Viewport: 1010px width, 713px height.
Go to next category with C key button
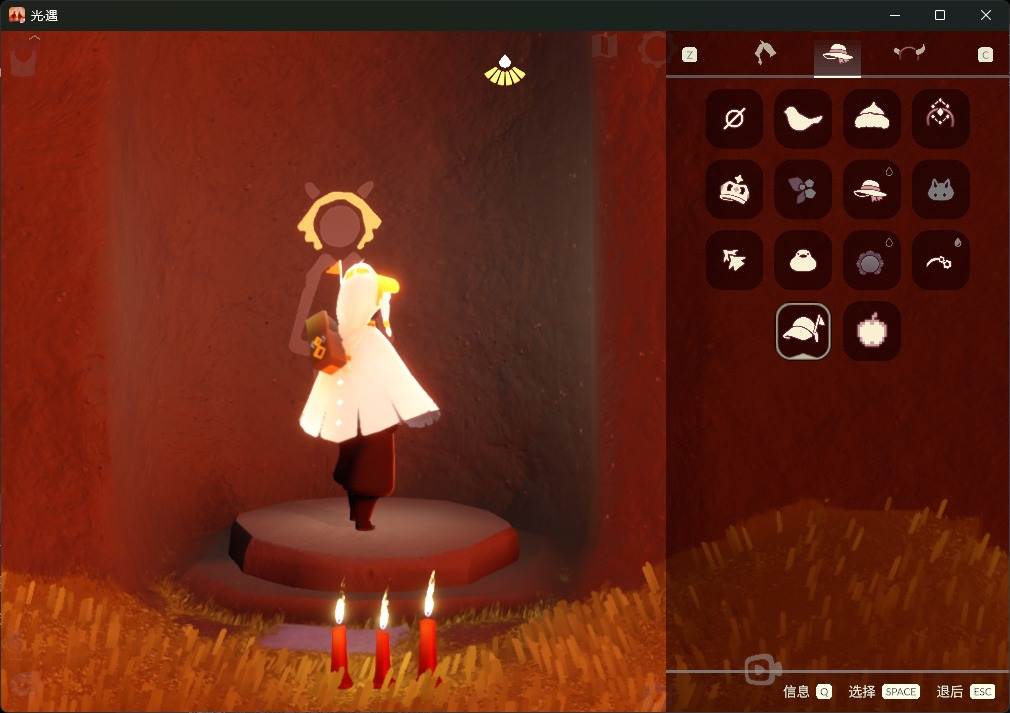[985, 55]
